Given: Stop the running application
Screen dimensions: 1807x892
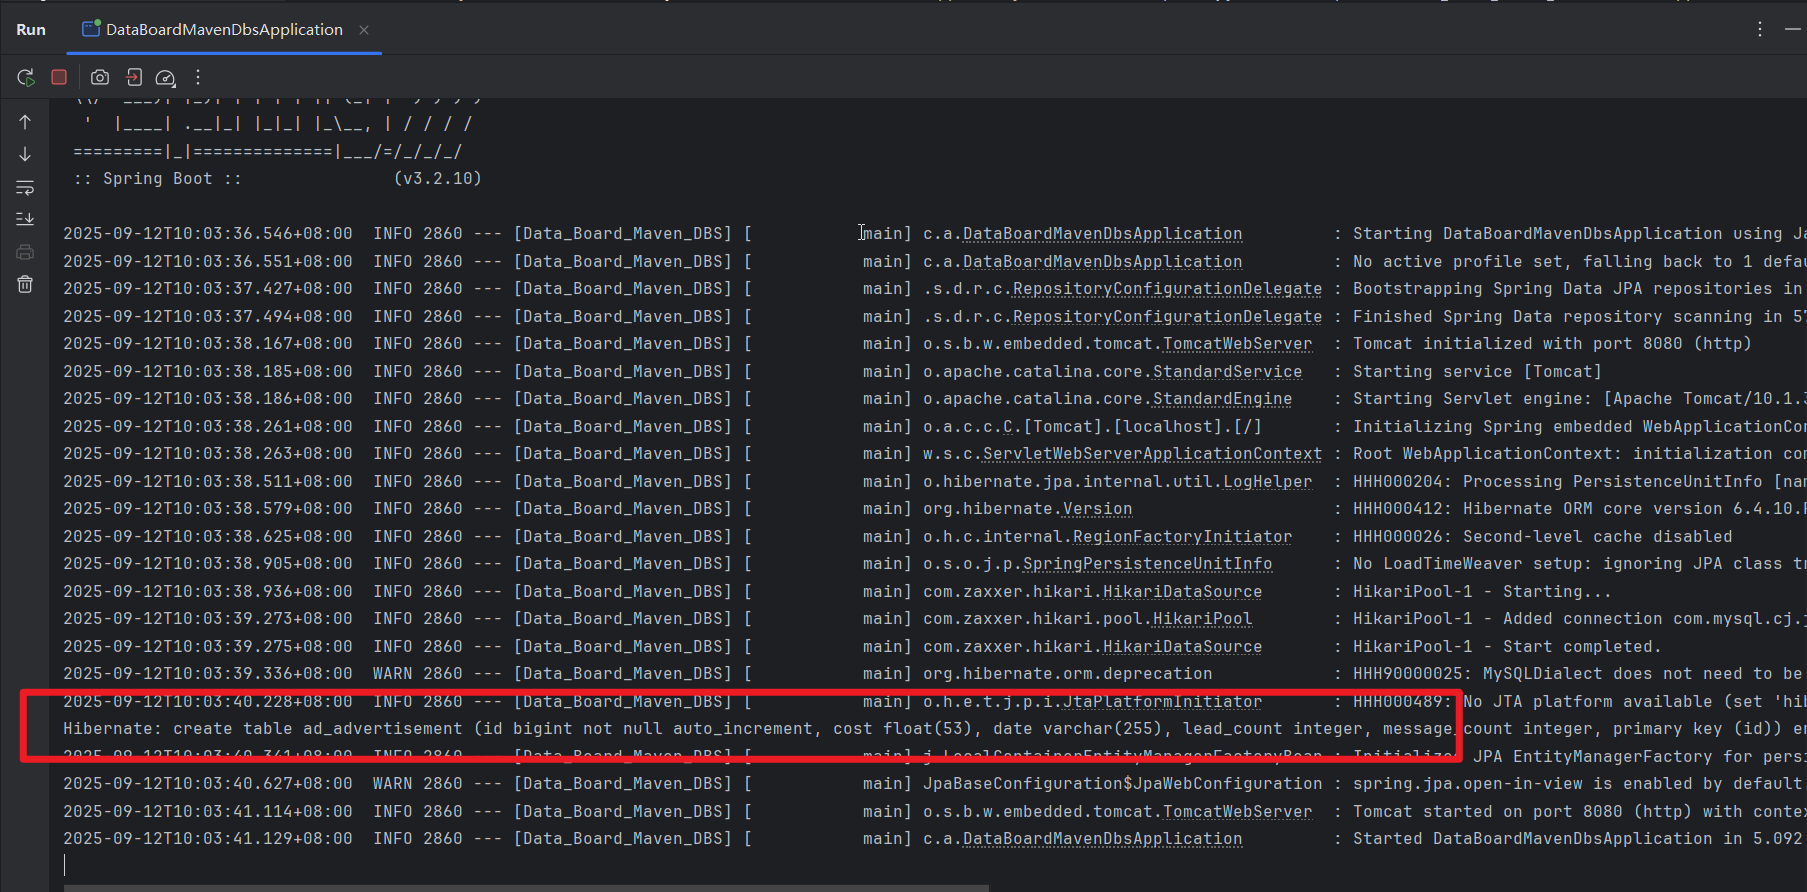Looking at the screenshot, I should 59,77.
